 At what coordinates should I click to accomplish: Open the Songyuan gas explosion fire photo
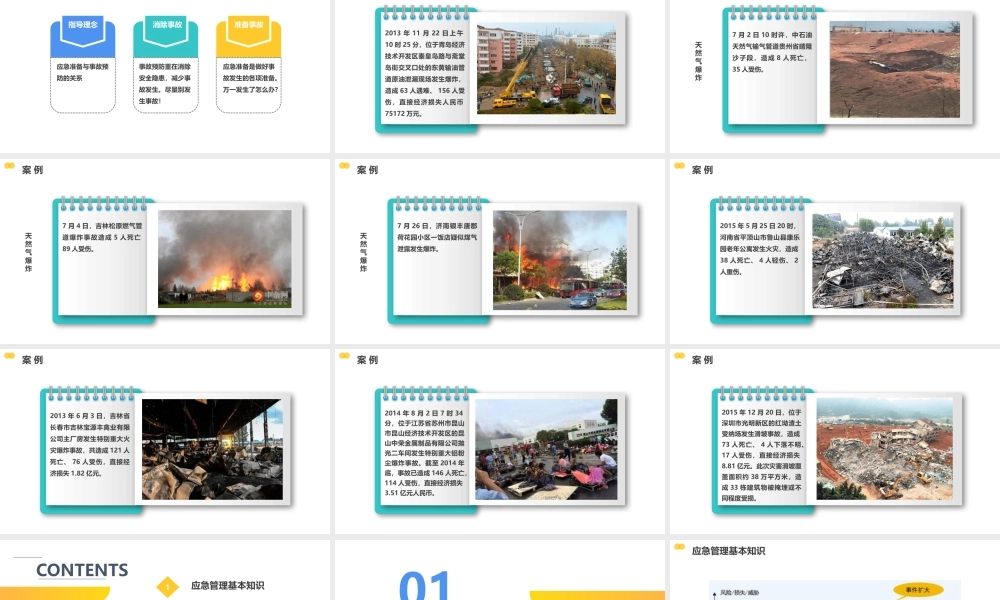pyautogui.click(x=217, y=257)
